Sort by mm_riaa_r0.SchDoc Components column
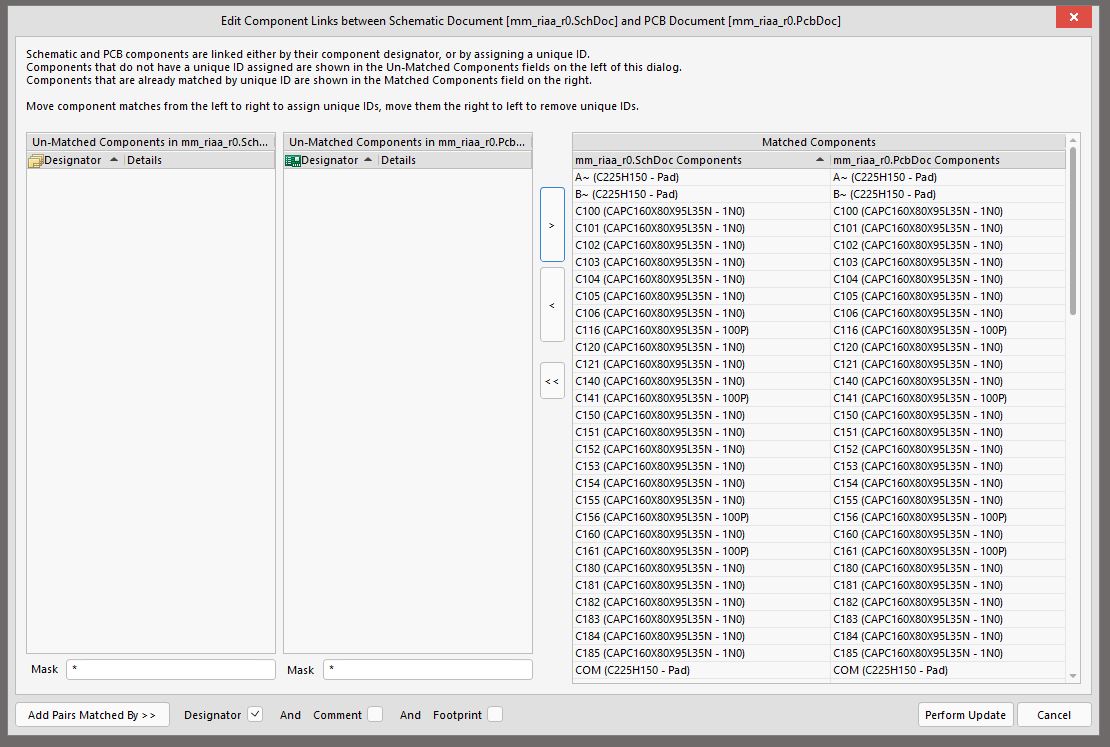 coord(701,160)
